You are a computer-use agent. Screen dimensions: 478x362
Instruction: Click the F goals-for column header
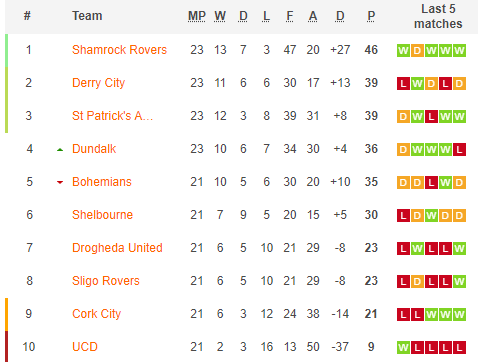click(x=290, y=16)
